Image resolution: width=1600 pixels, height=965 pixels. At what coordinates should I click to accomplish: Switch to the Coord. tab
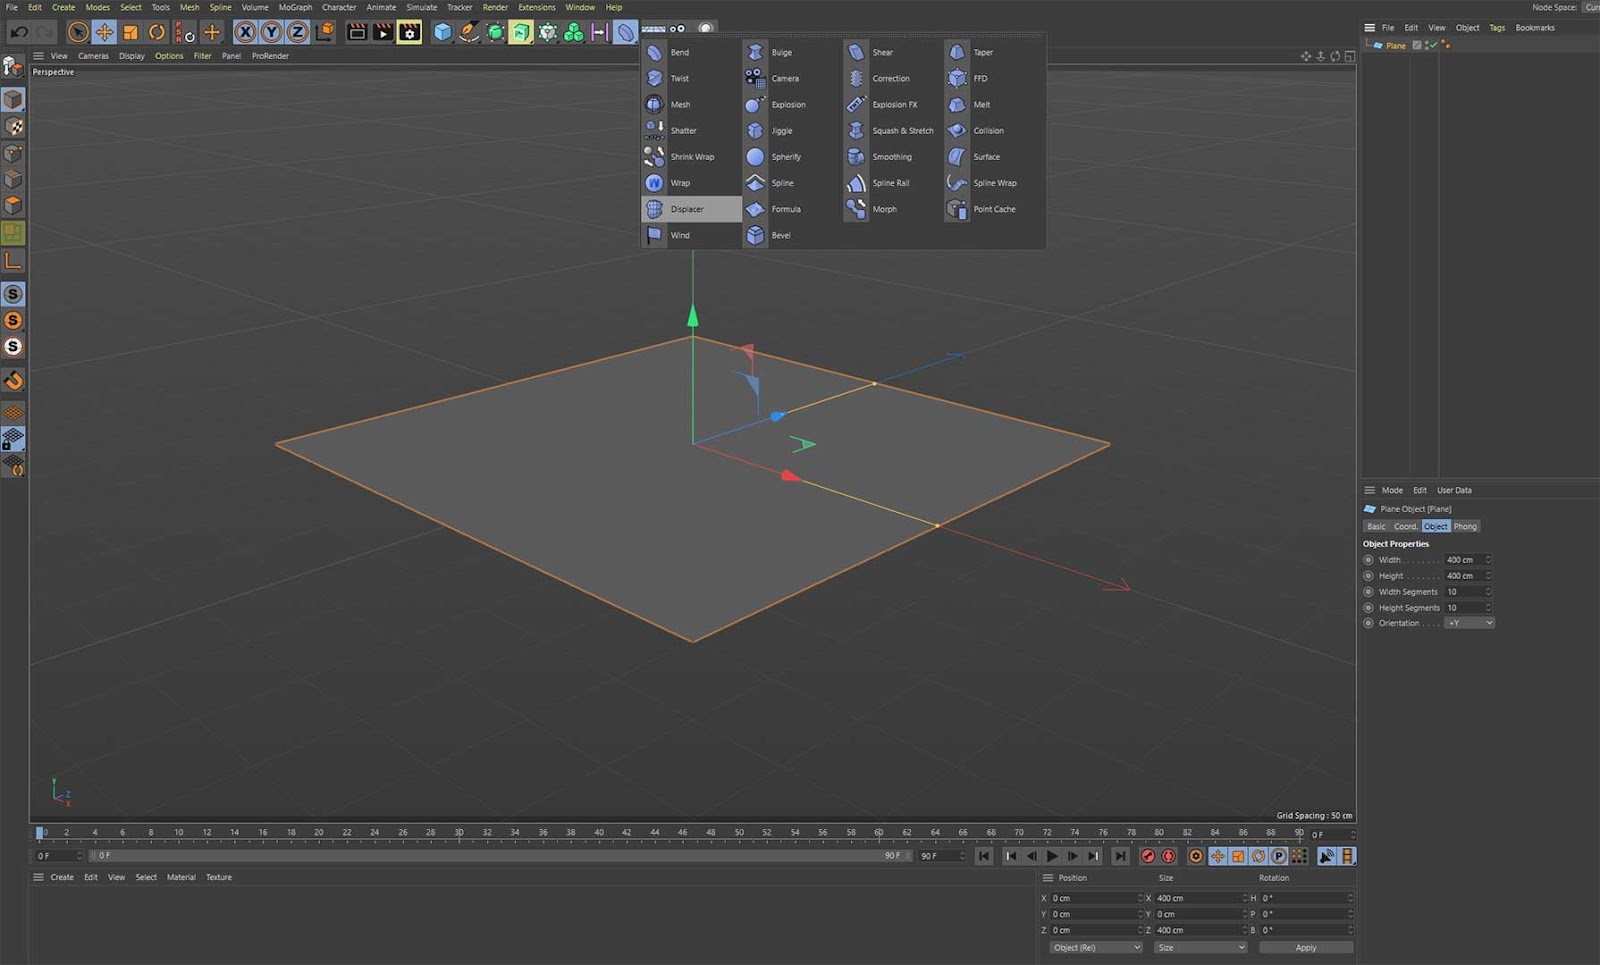point(1406,526)
